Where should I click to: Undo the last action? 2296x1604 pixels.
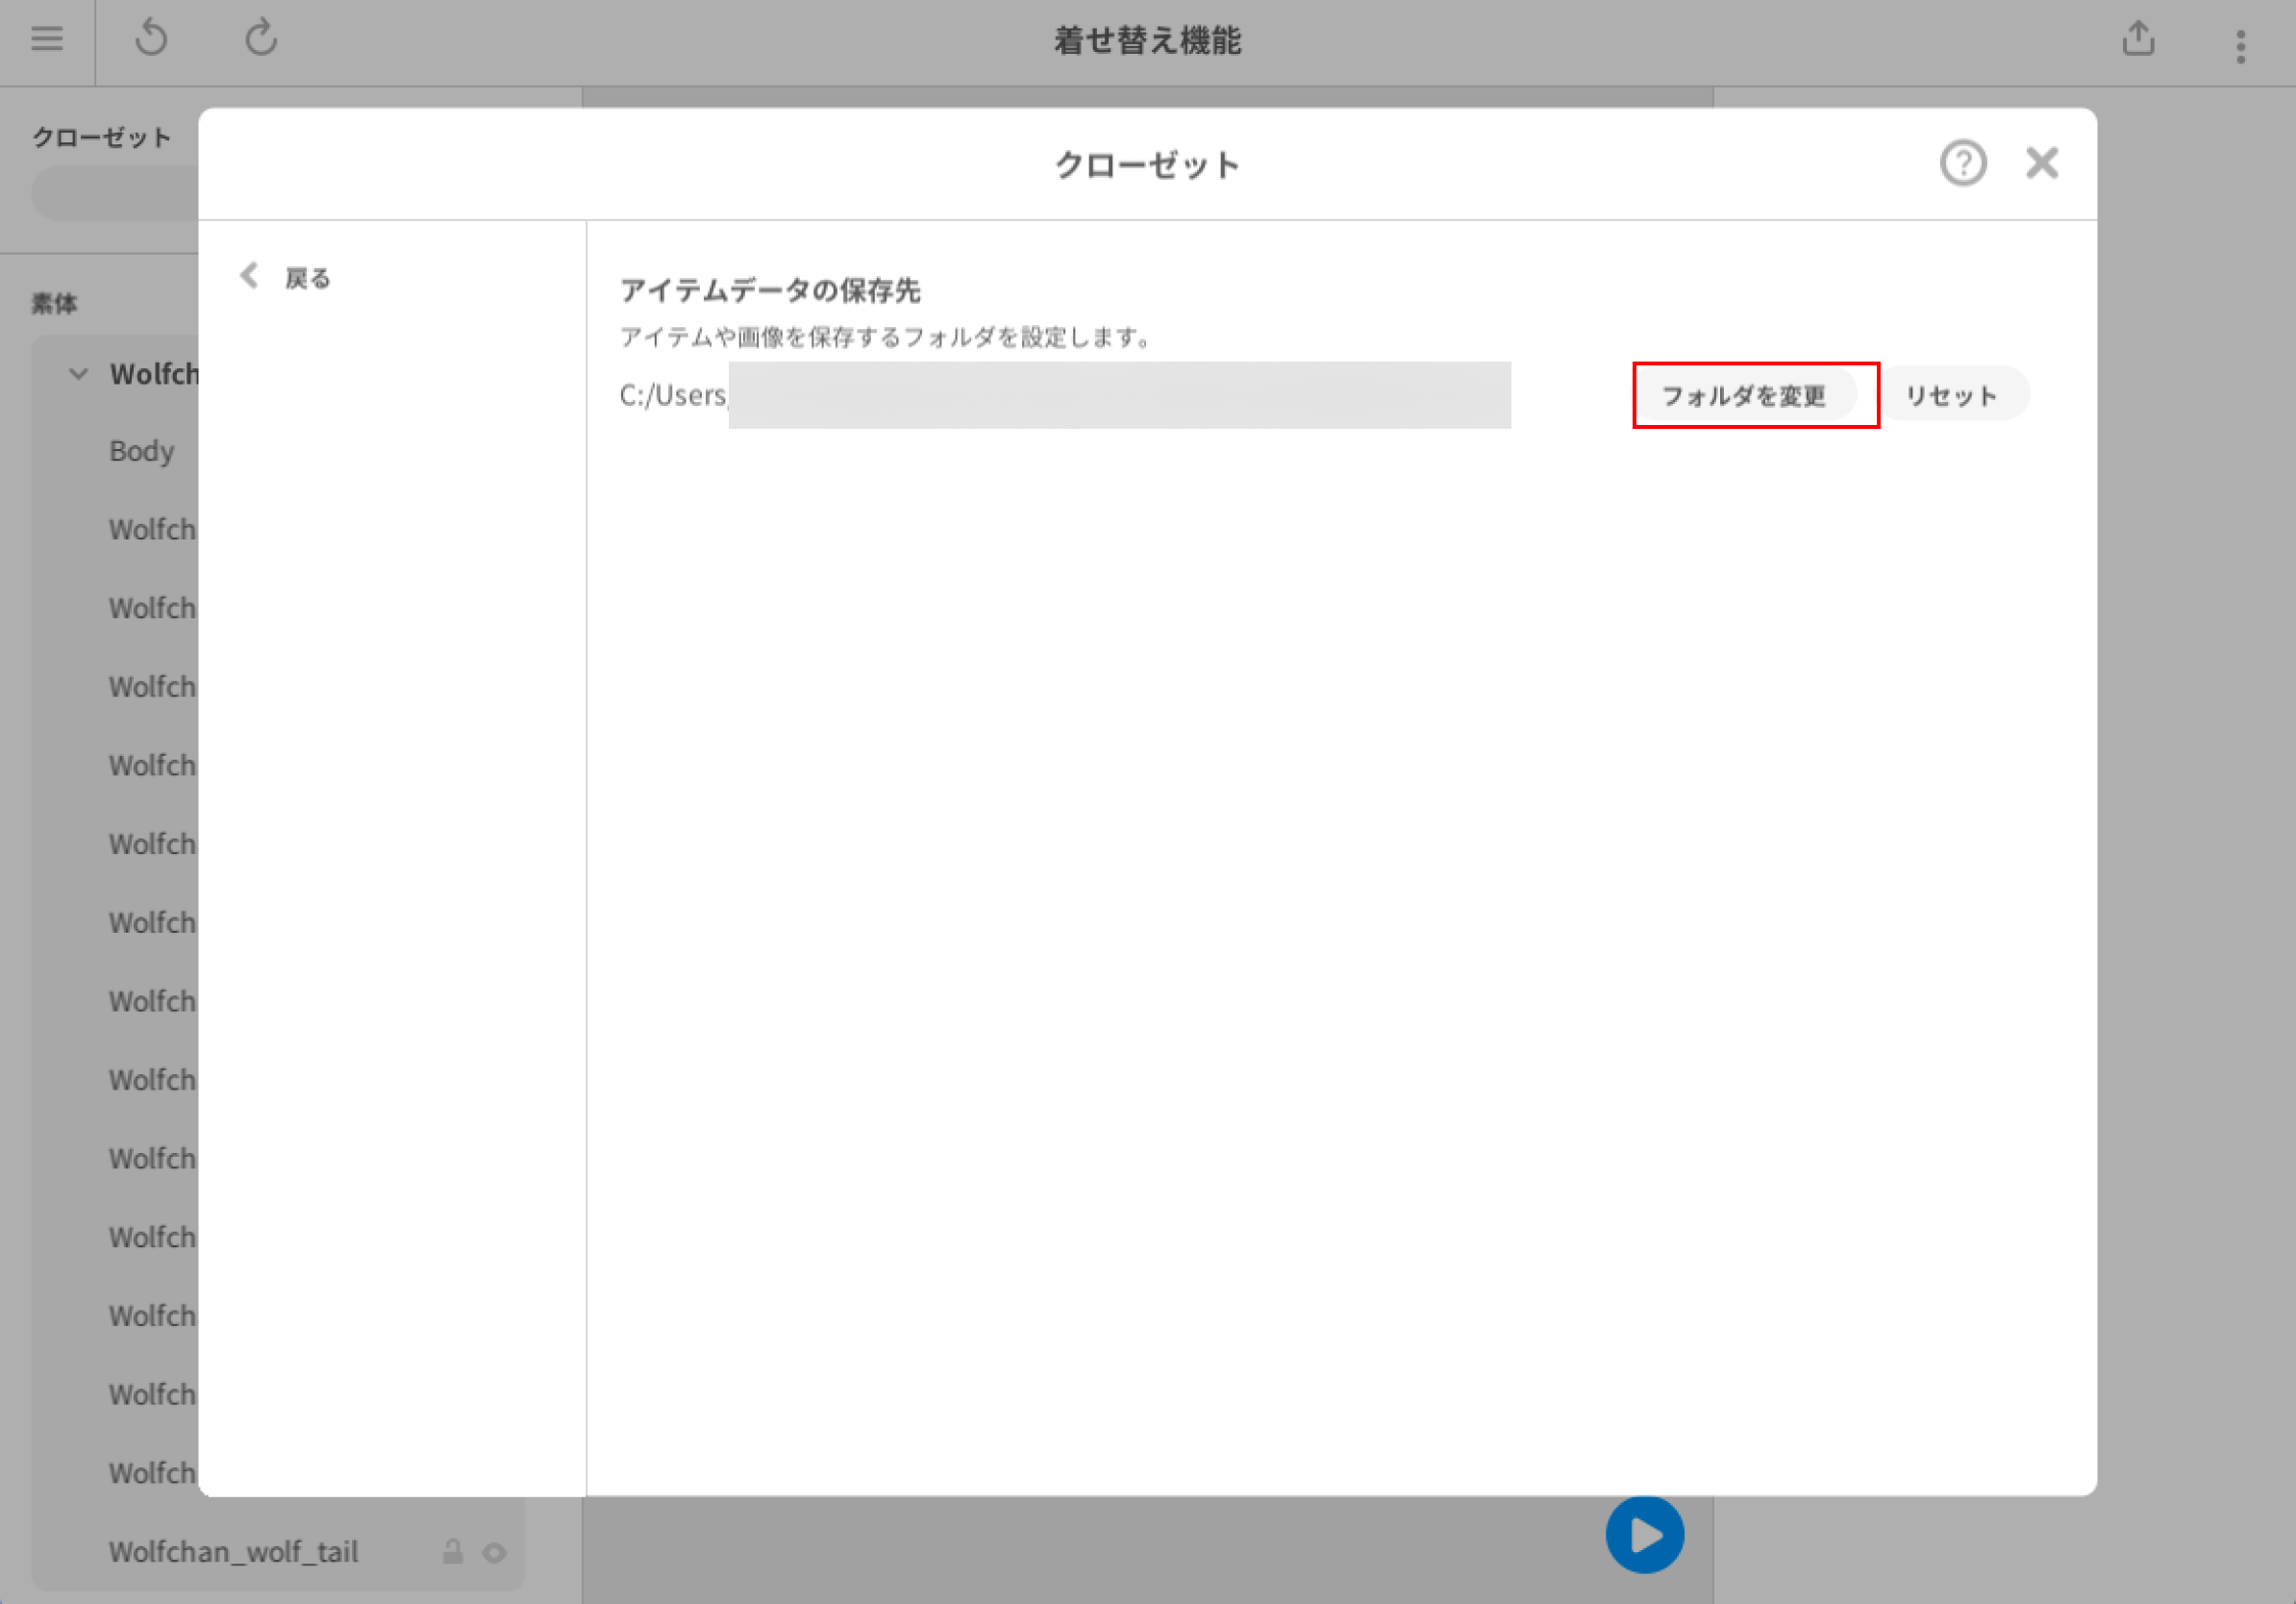[151, 39]
